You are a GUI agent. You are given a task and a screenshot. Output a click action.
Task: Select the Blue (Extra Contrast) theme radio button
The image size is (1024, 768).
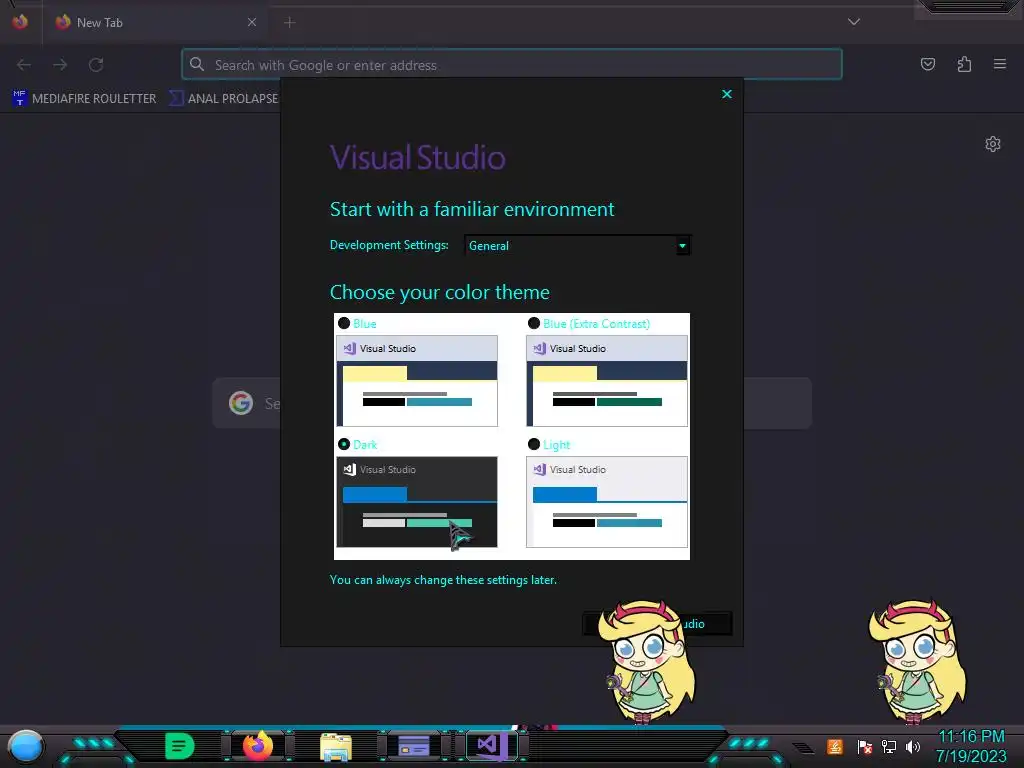[x=534, y=323]
